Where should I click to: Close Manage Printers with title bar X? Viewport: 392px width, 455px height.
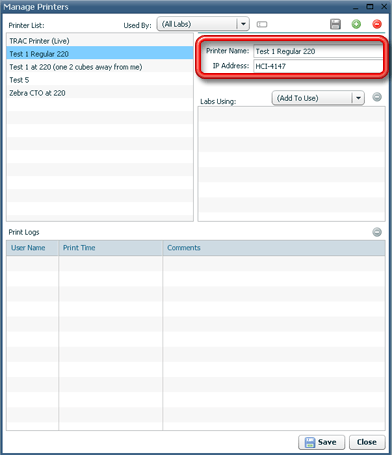384,7
